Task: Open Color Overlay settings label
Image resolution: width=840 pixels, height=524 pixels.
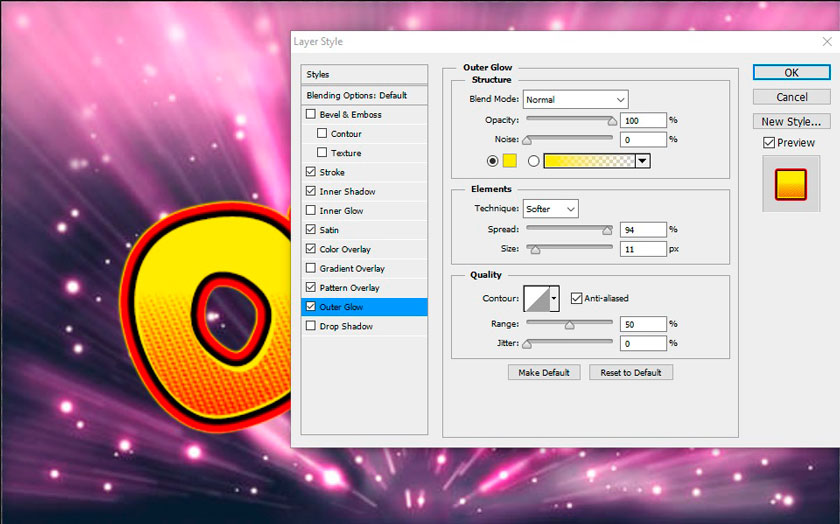Action: point(345,249)
